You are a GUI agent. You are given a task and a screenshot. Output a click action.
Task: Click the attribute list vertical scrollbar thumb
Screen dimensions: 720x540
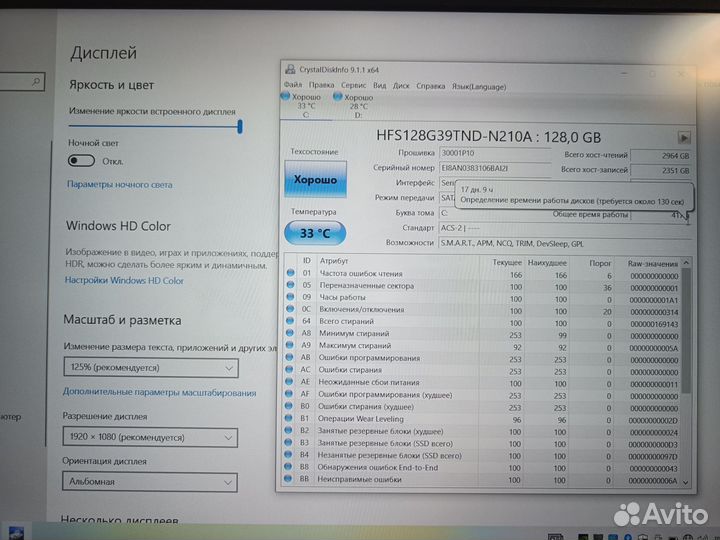click(x=686, y=331)
